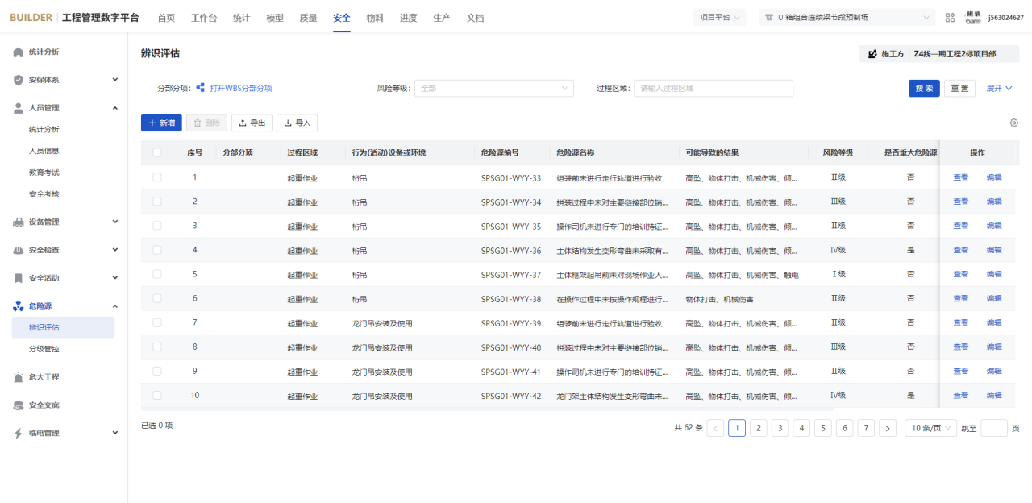Click the siren icon beside 危大工程

click(x=19, y=377)
